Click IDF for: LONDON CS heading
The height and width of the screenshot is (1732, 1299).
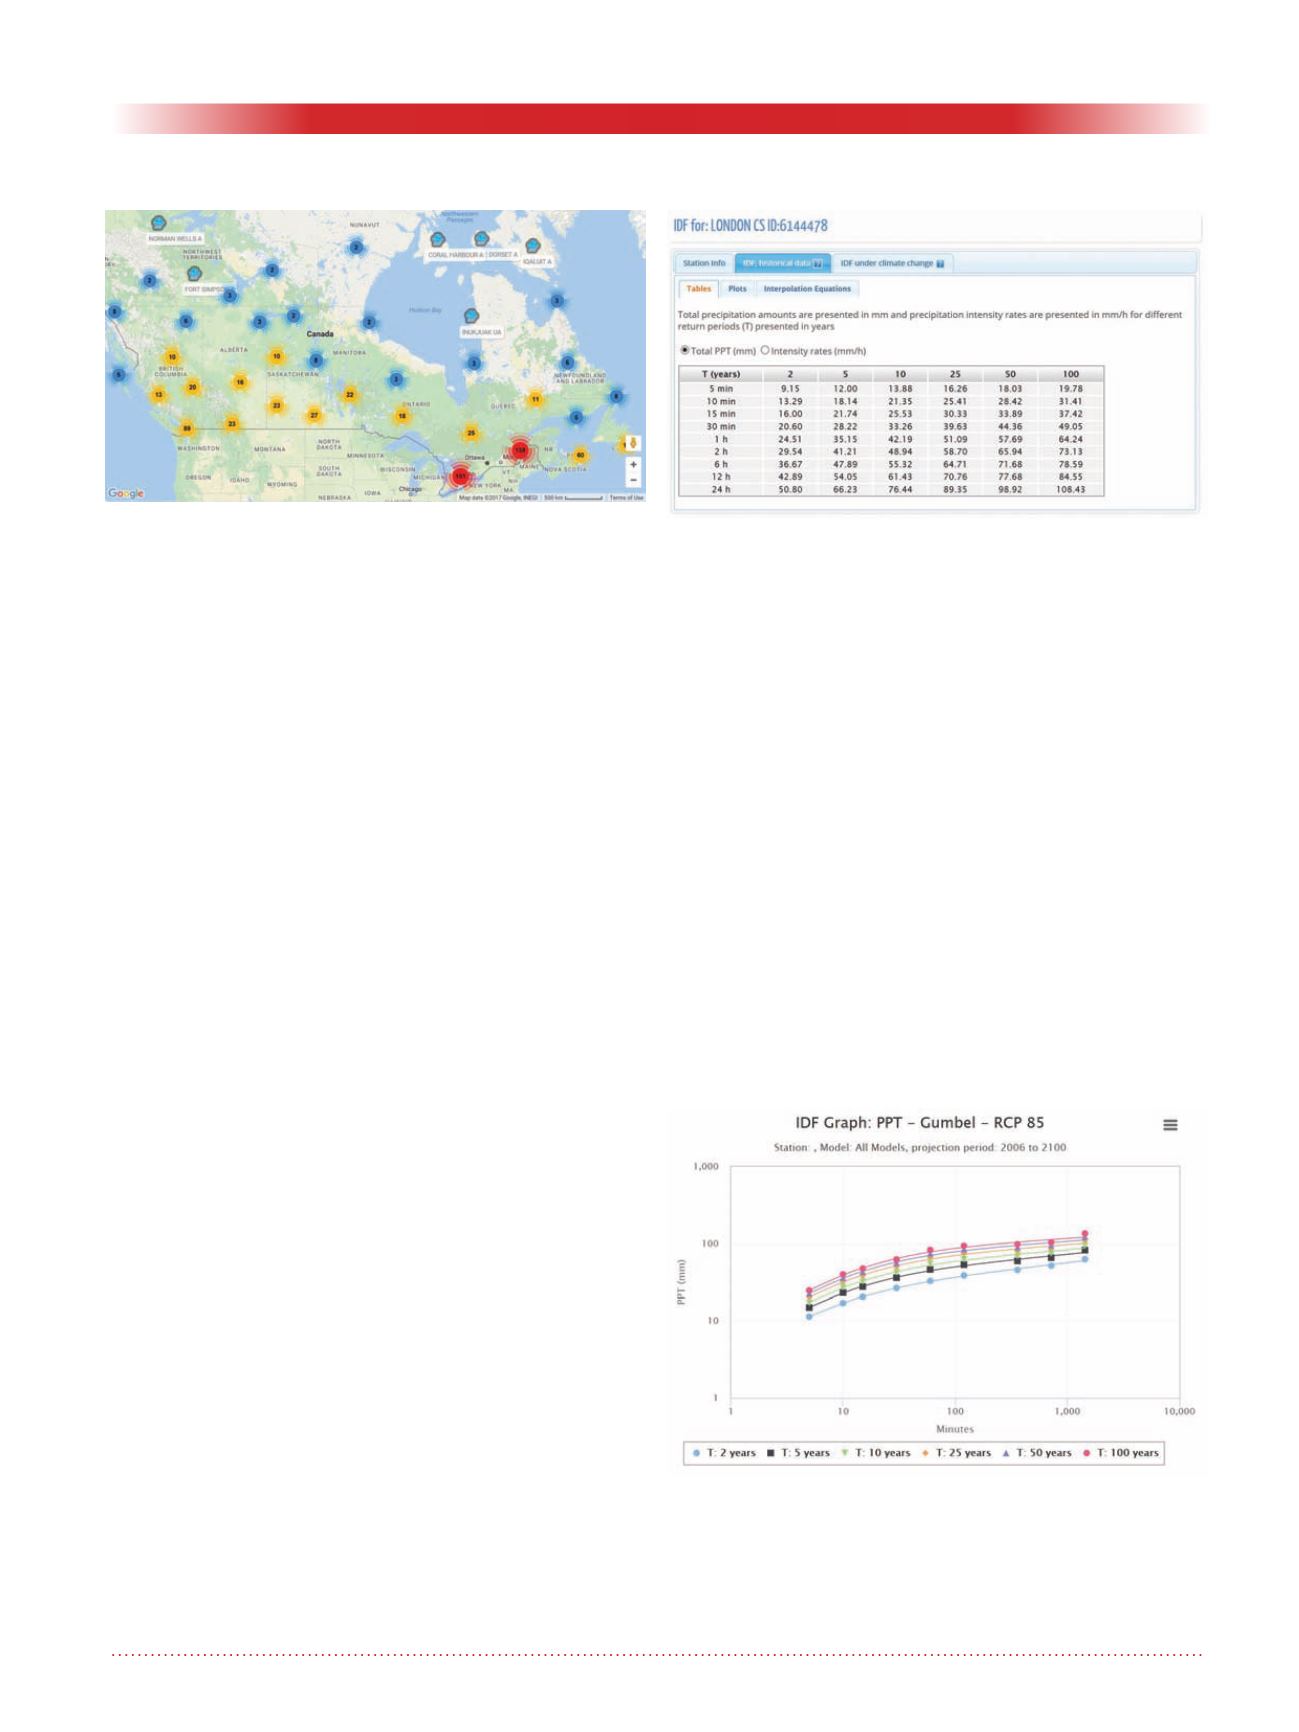(750, 226)
